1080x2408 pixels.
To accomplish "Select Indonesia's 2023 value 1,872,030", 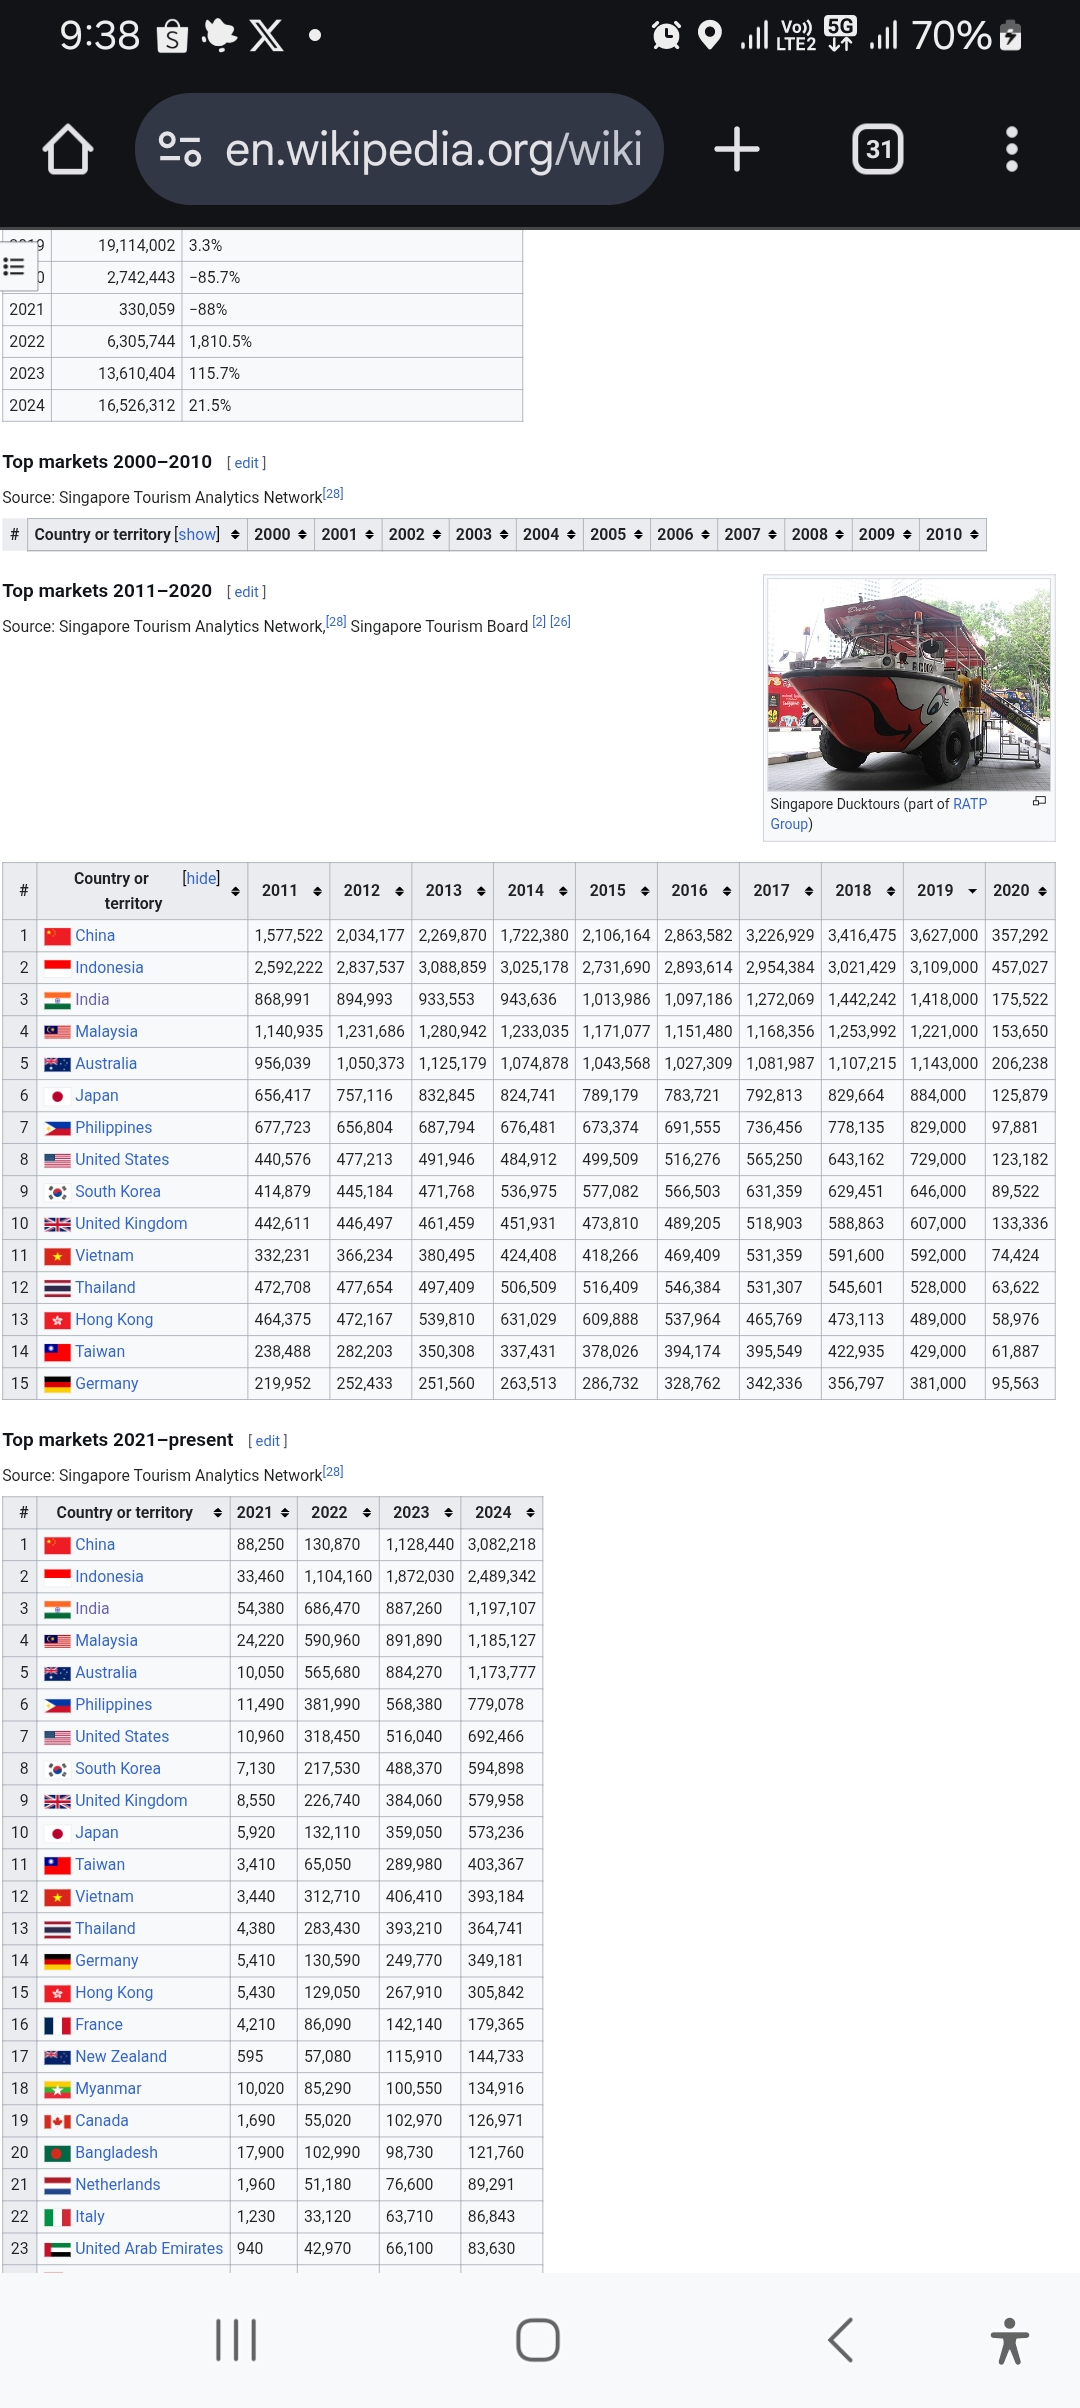I will click(x=420, y=1577).
